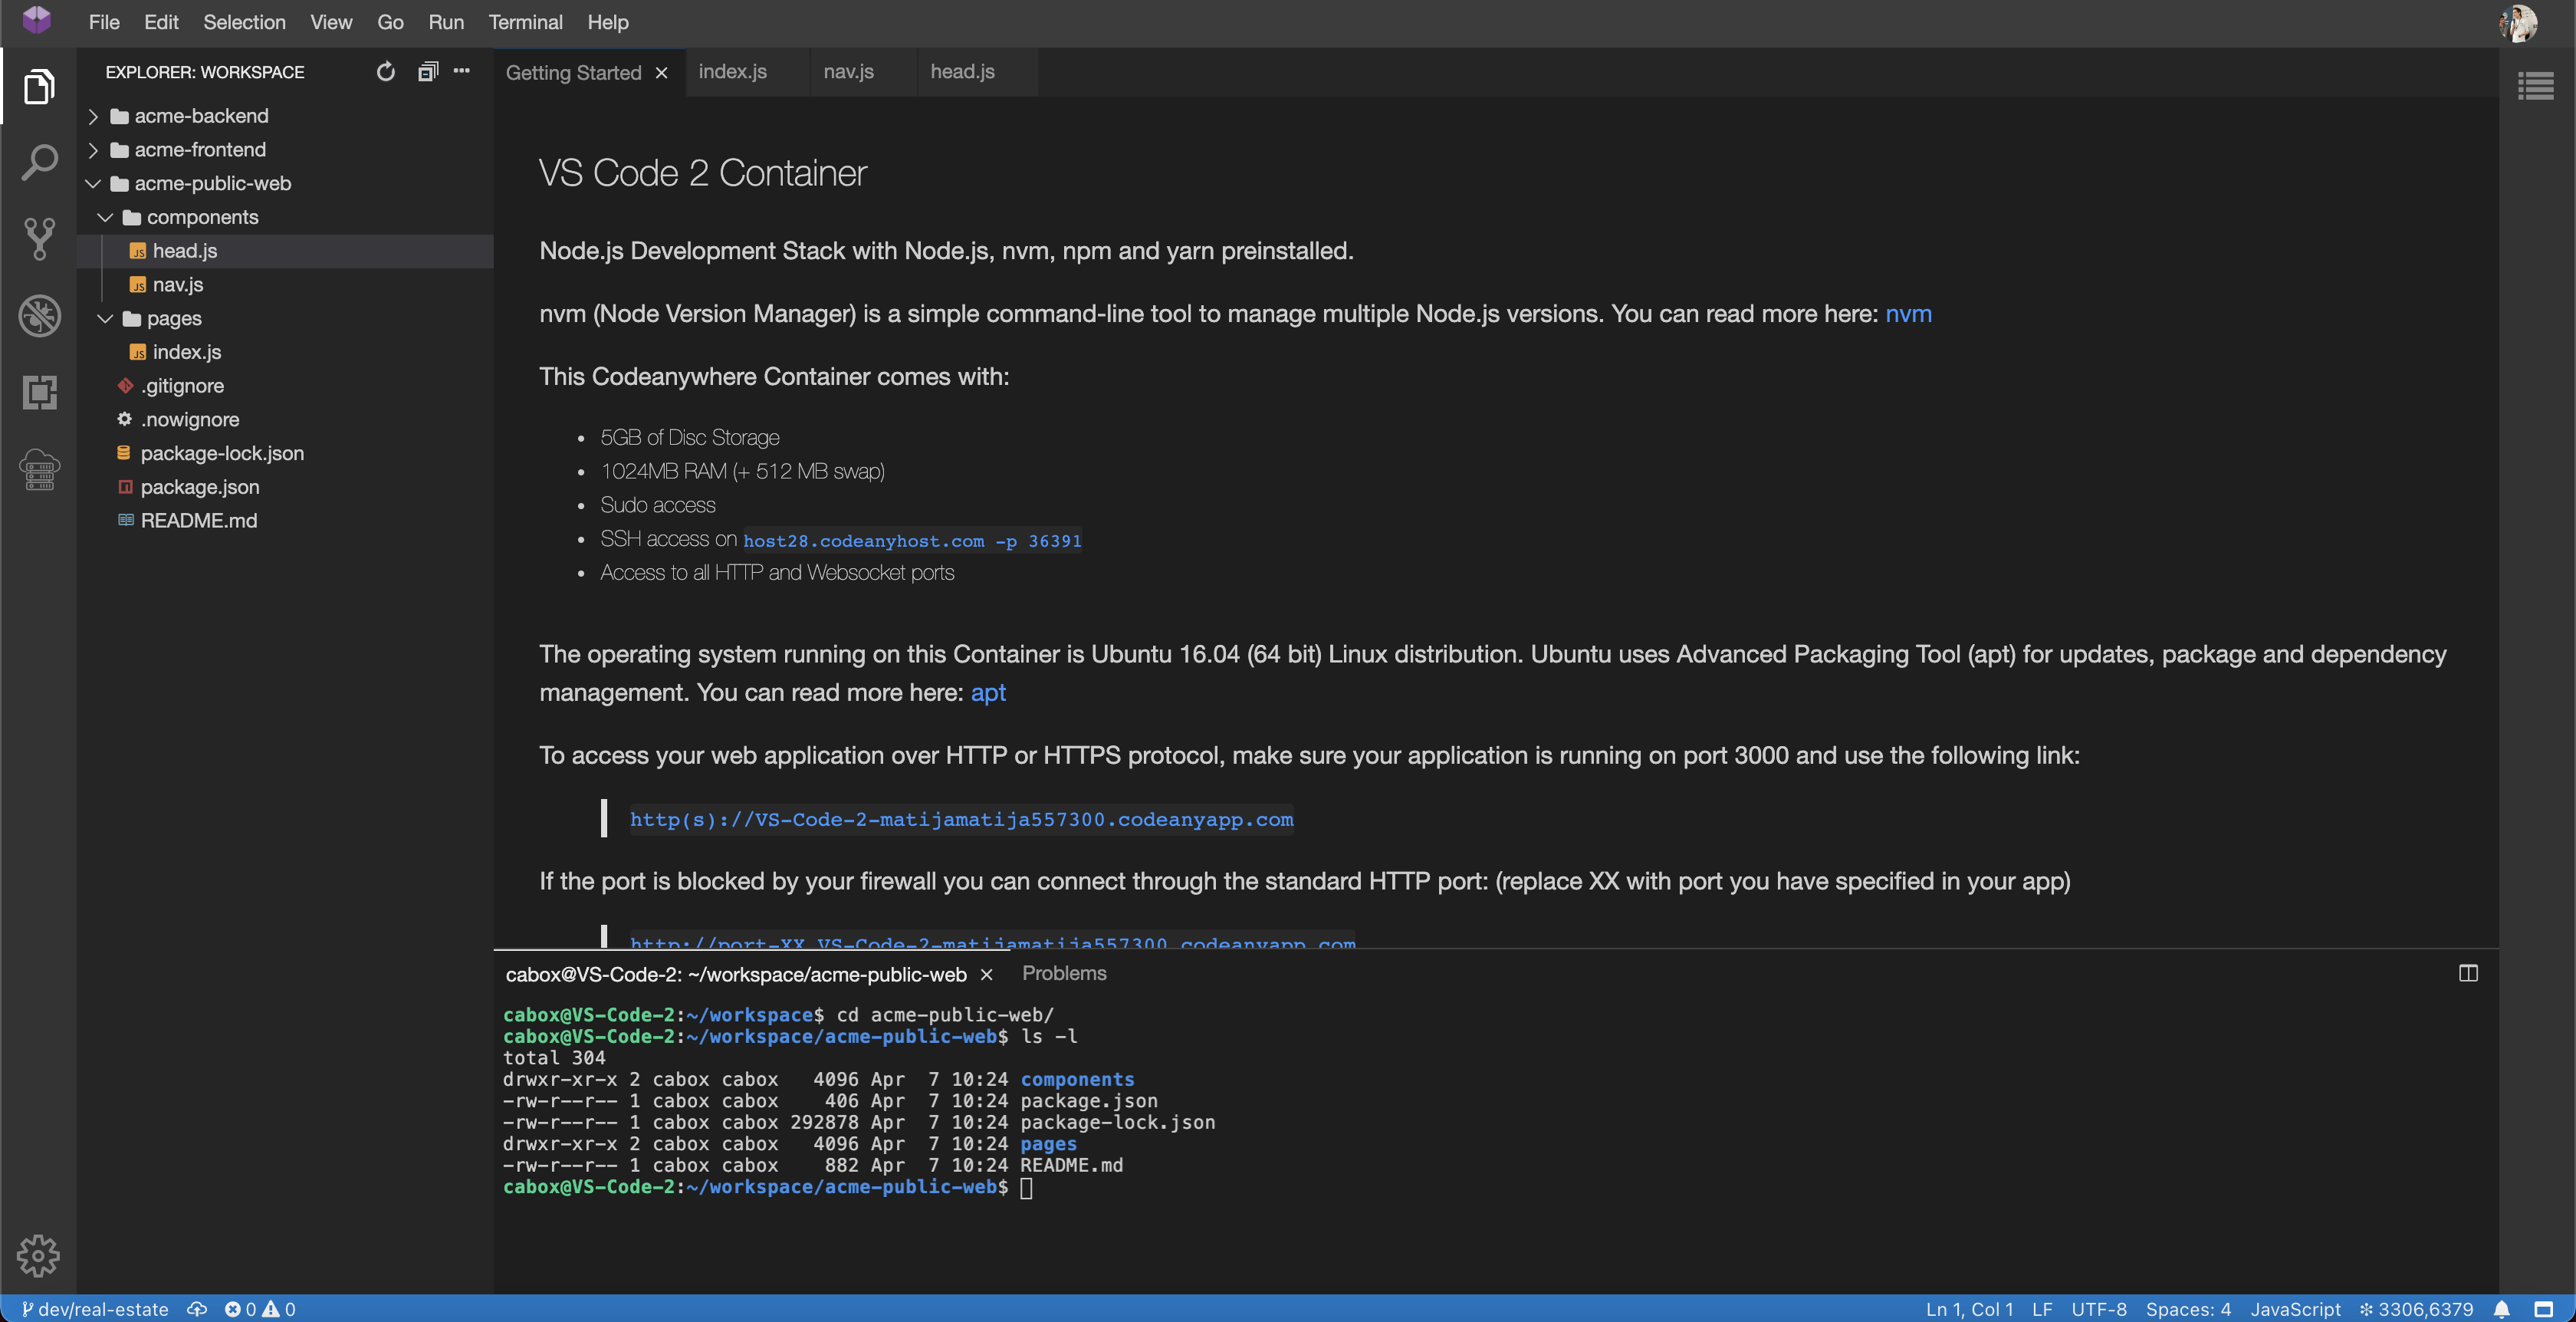Open Settings via the gear icon
2576x1322 pixels.
pos(38,1256)
